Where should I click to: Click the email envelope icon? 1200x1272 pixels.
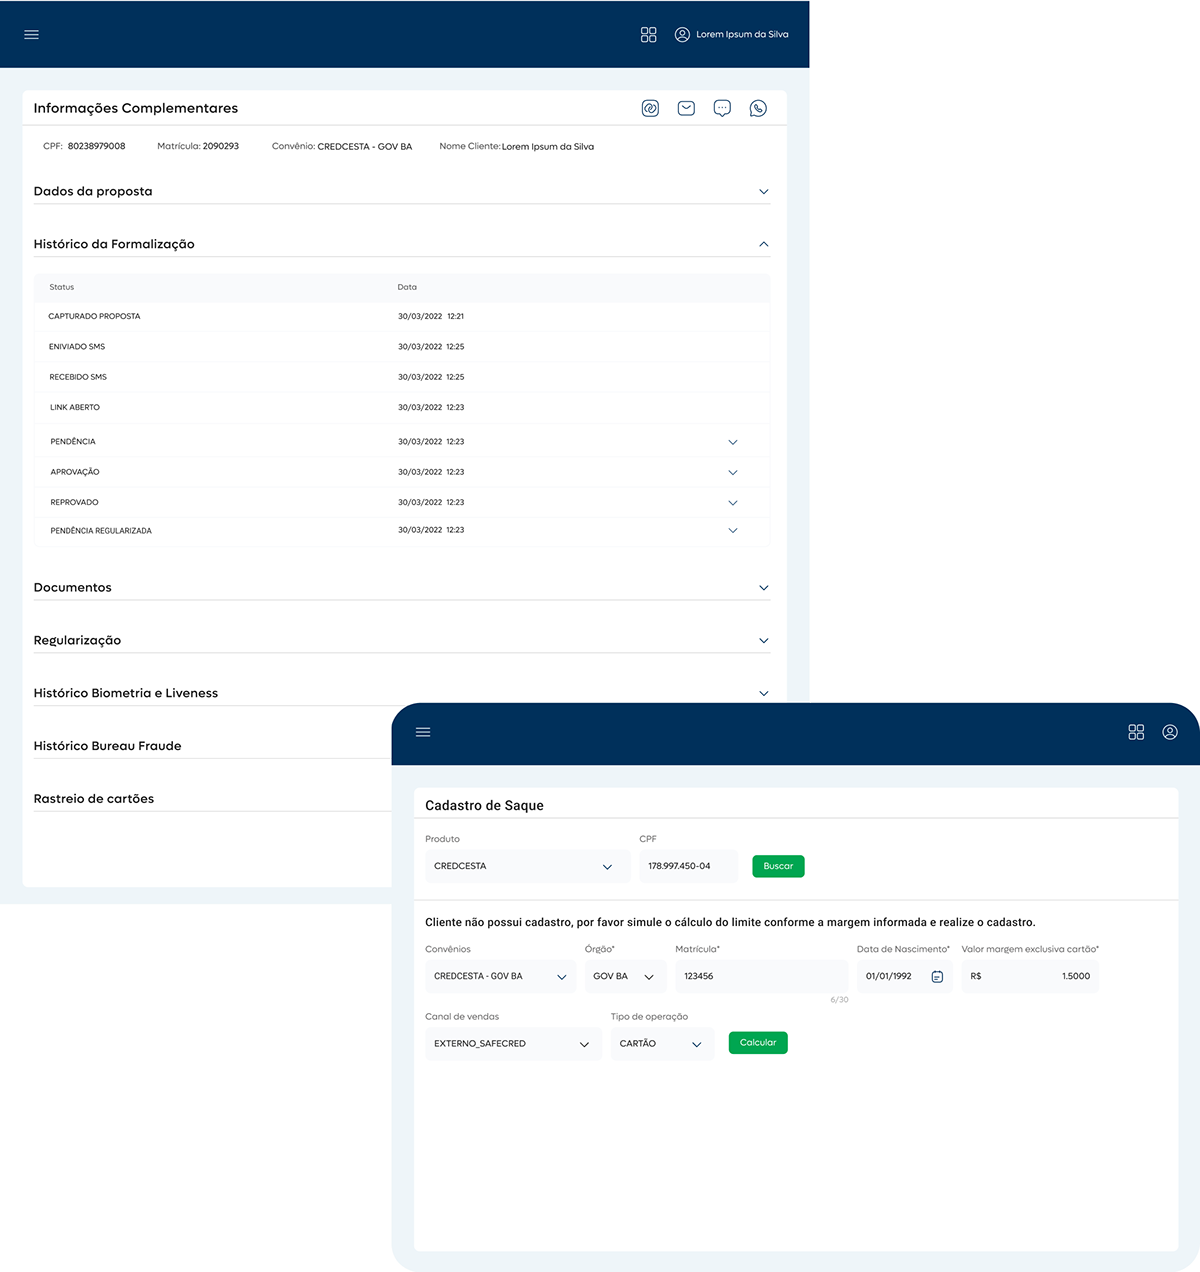pos(686,108)
